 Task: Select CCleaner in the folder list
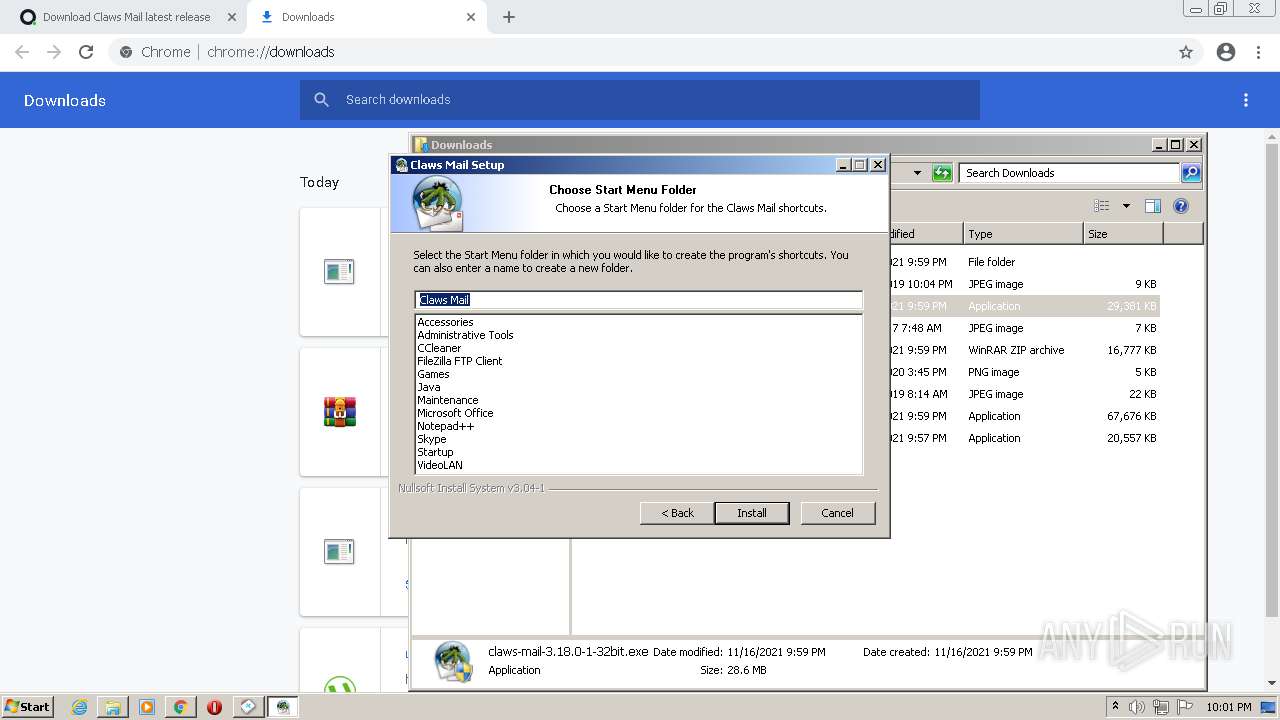pos(439,348)
